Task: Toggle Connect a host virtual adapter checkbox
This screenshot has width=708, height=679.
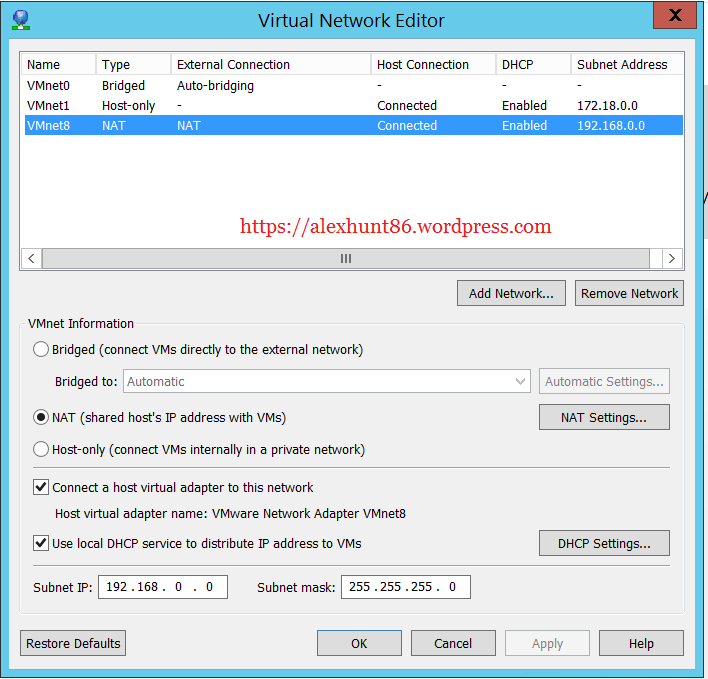Action: [41, 488]
